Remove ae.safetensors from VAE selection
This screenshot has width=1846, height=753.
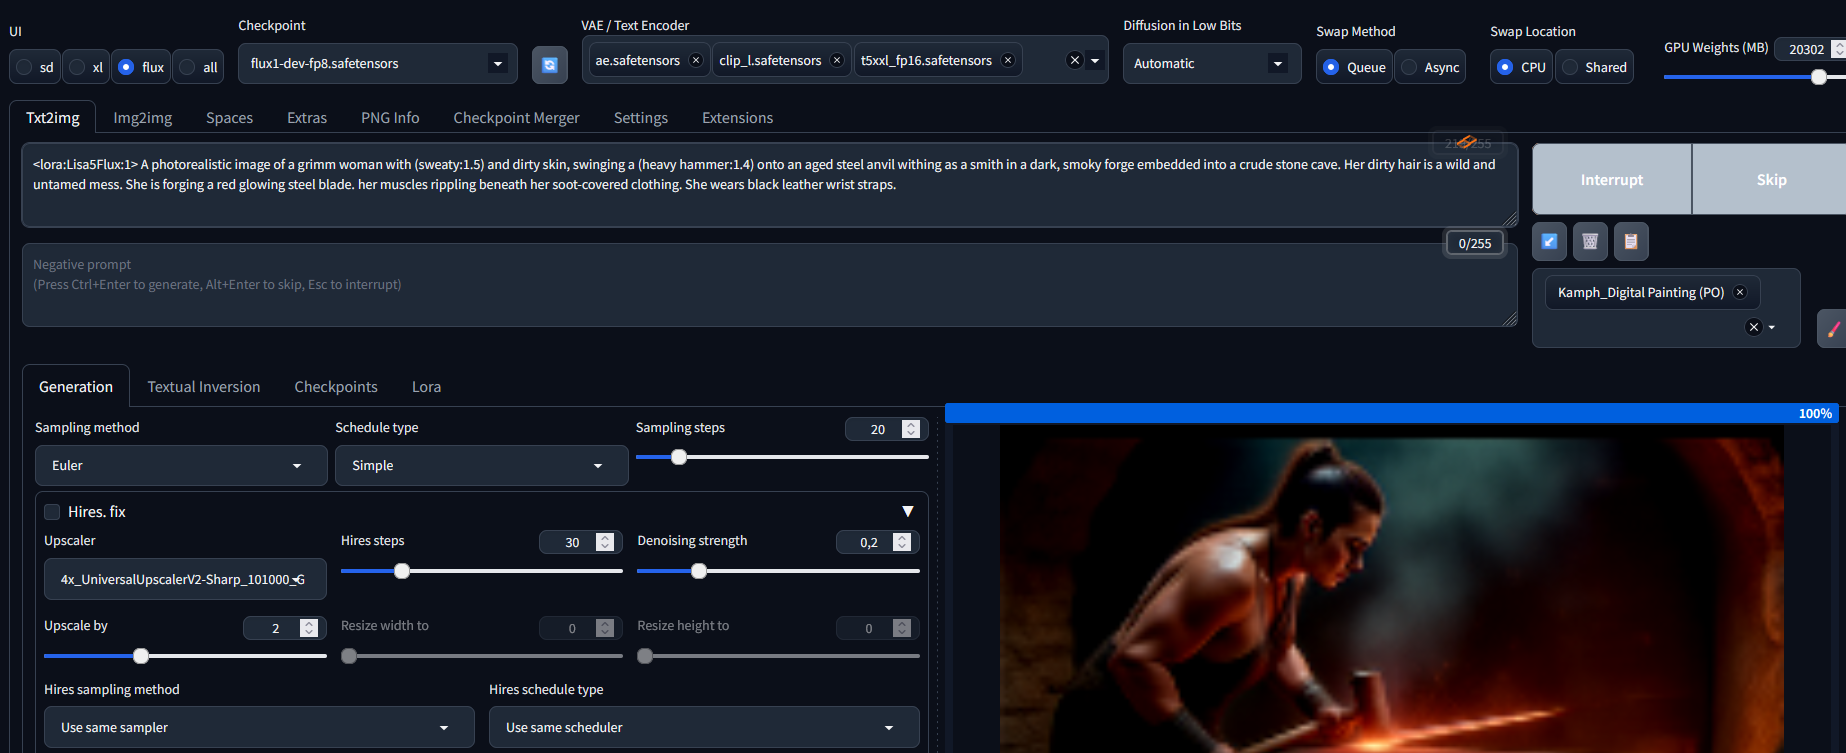click(x=696, y=61)
